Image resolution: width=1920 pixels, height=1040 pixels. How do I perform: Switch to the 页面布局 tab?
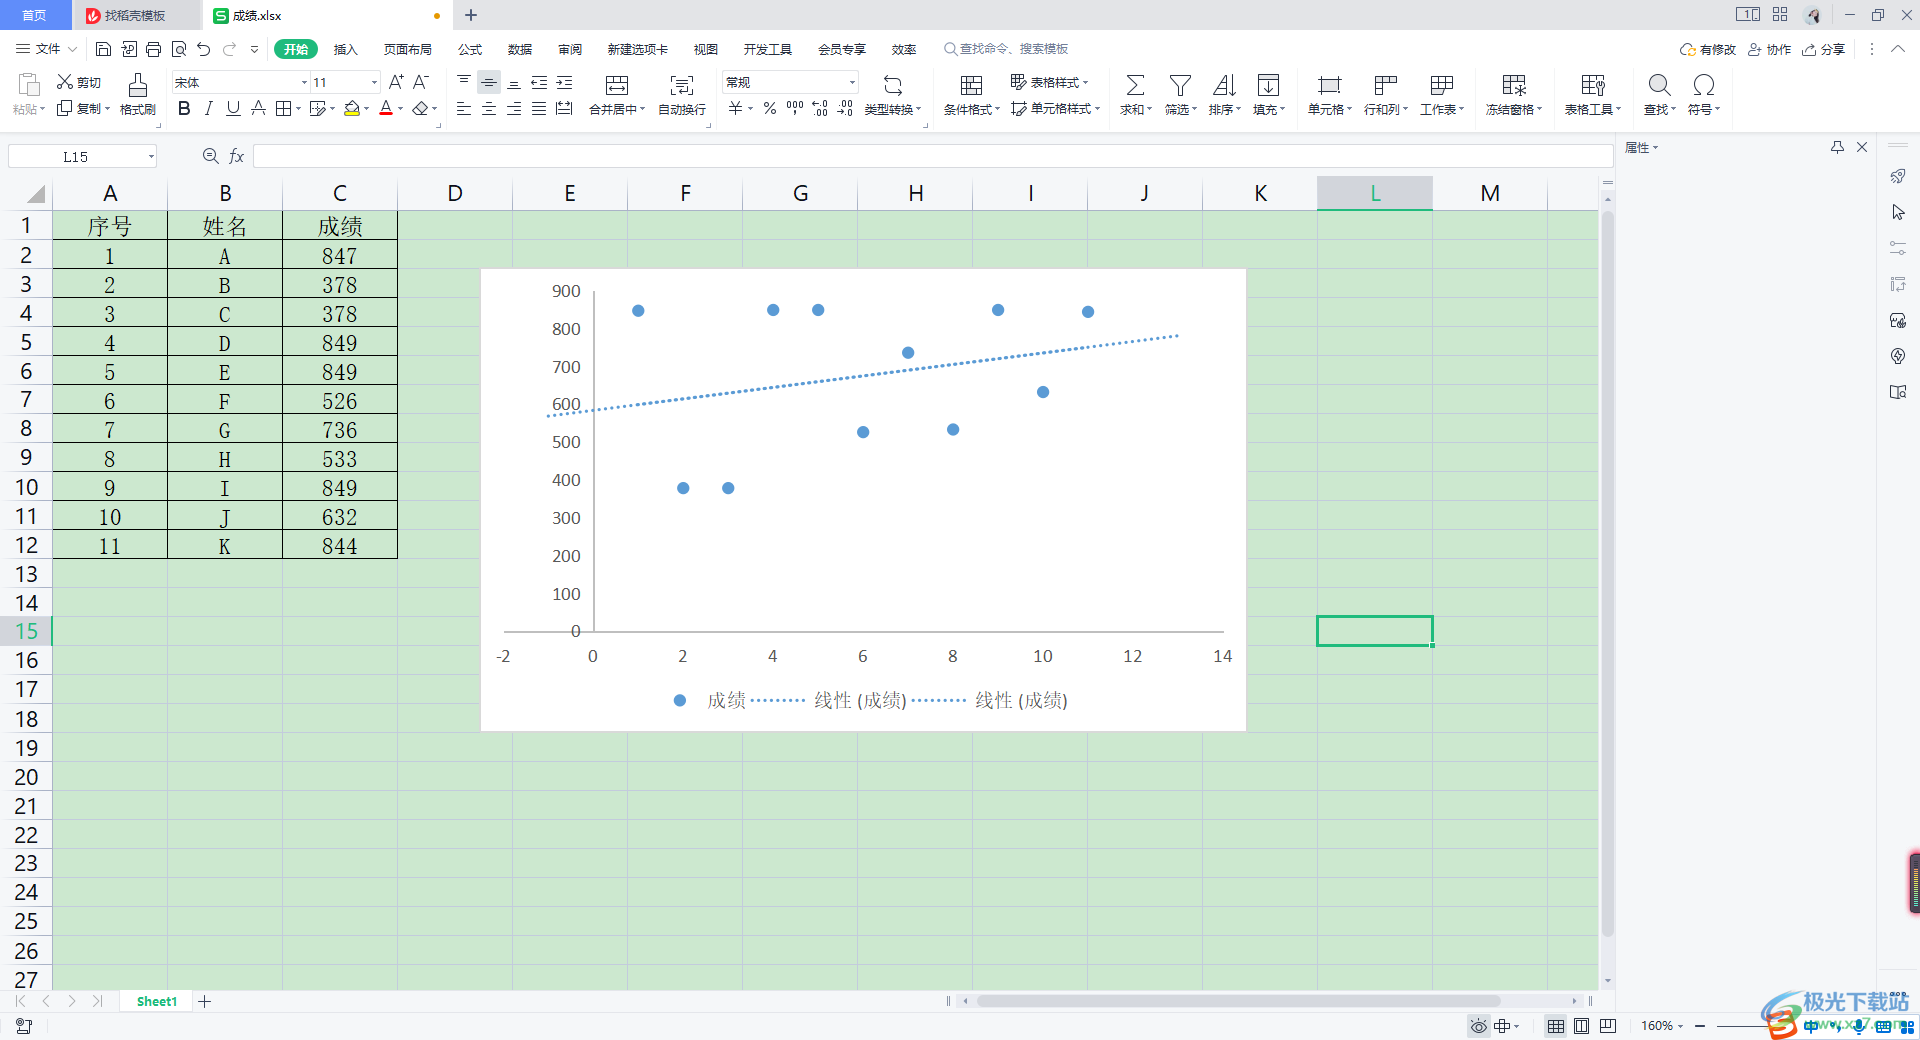click(x=408, y=49)
